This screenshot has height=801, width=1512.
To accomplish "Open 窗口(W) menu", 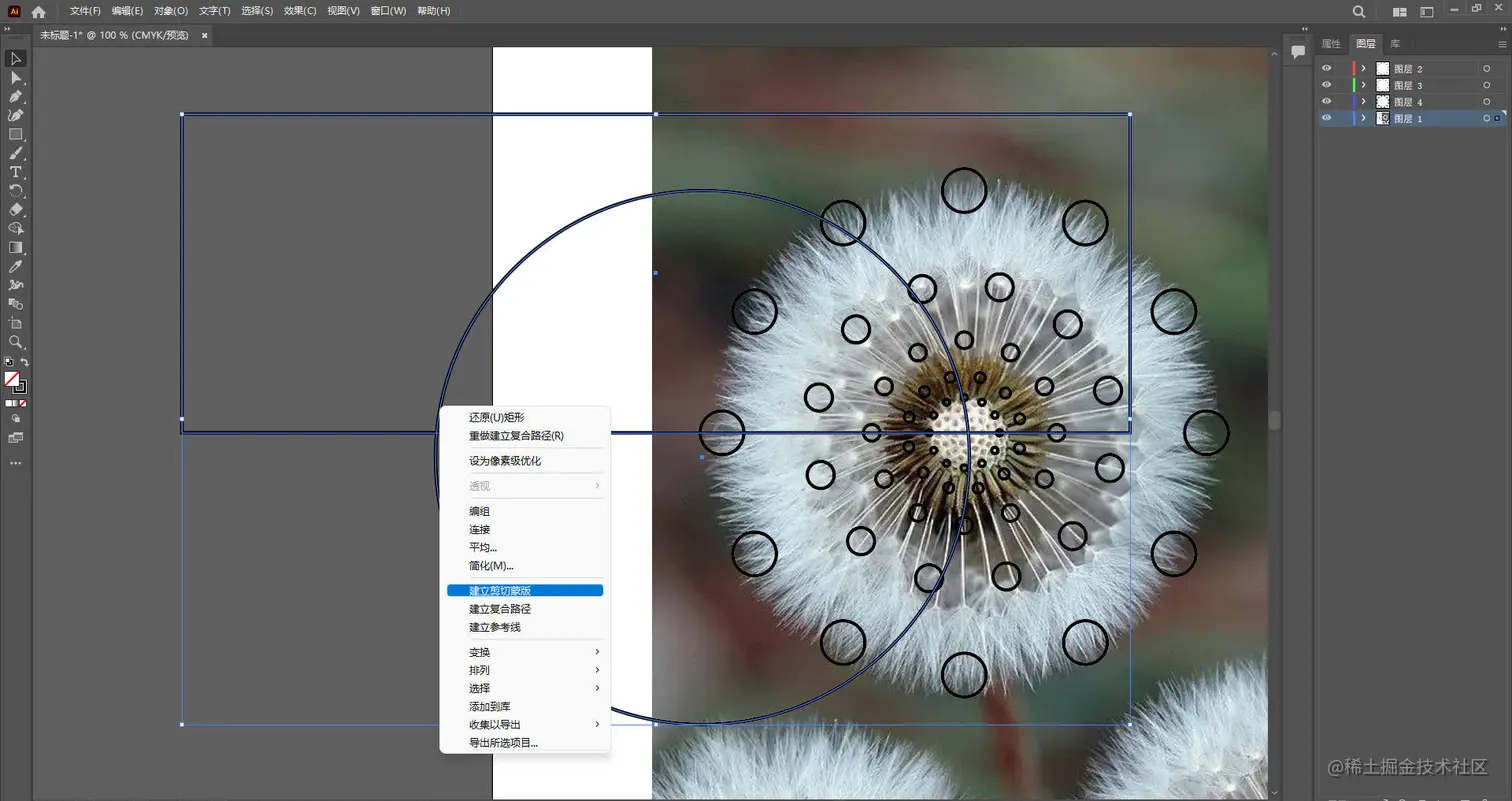I will [x=388, y=11].
